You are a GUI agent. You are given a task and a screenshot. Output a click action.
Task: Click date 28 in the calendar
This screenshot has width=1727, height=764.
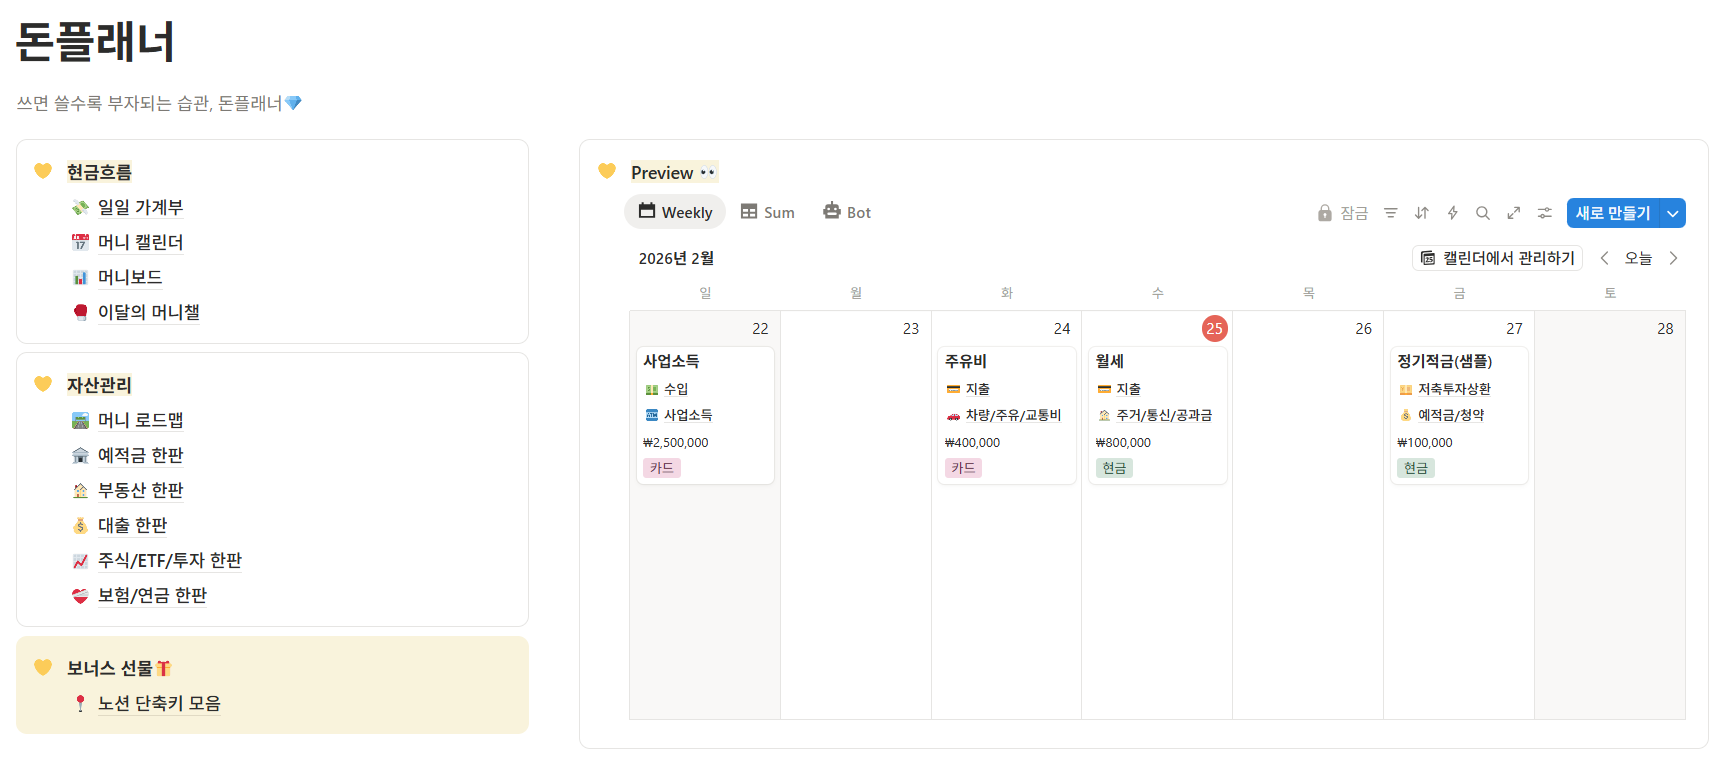(x=1665, y=328)
